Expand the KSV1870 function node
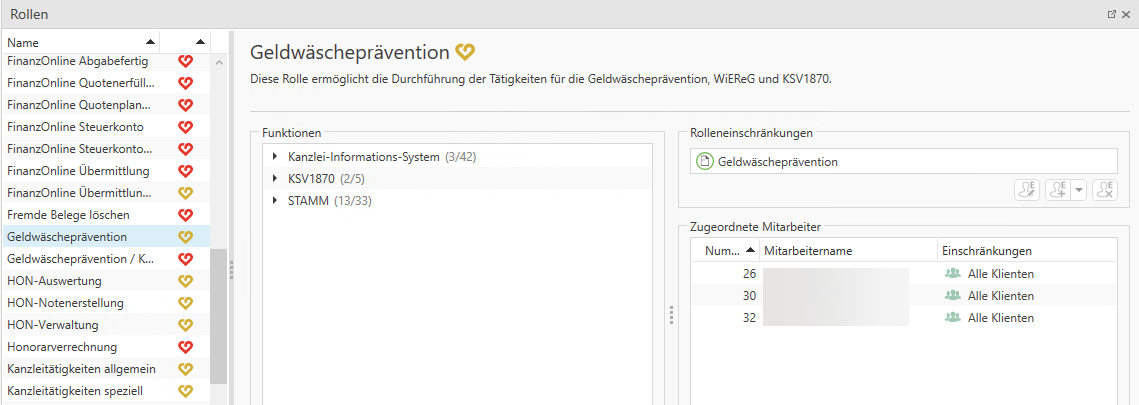The height and width of the screenshot is (405, 1139). point(275,179)
